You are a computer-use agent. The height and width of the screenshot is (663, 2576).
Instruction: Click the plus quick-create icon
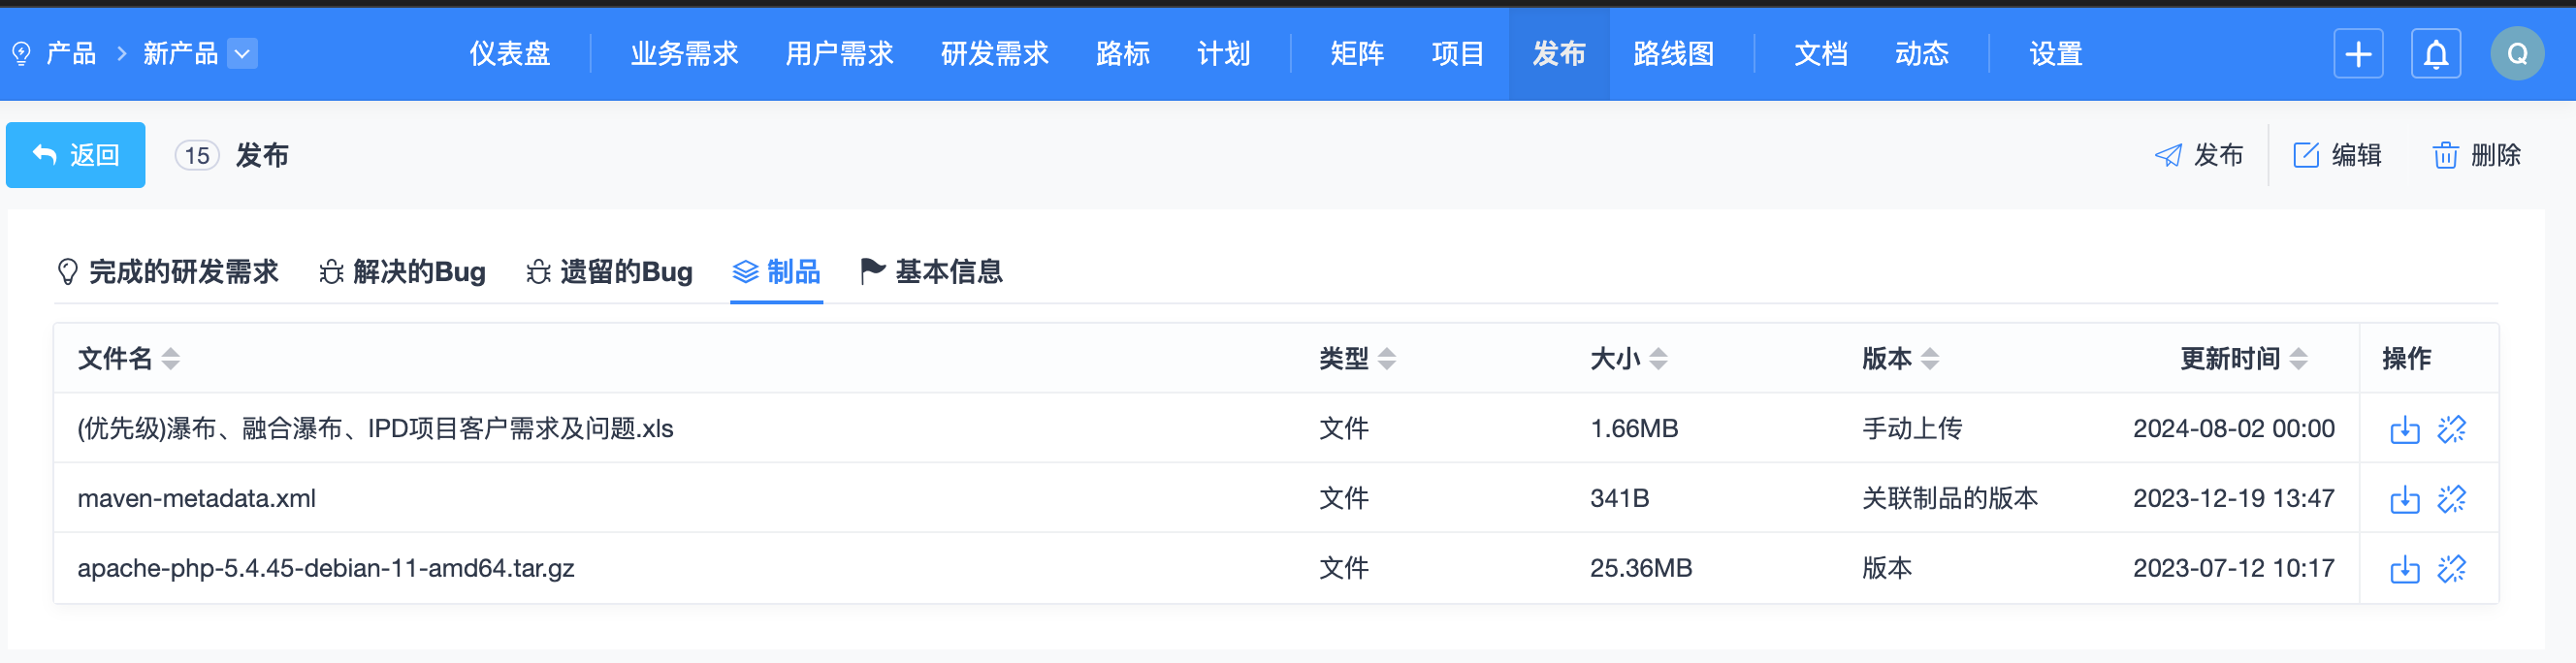click(2358, 54)
